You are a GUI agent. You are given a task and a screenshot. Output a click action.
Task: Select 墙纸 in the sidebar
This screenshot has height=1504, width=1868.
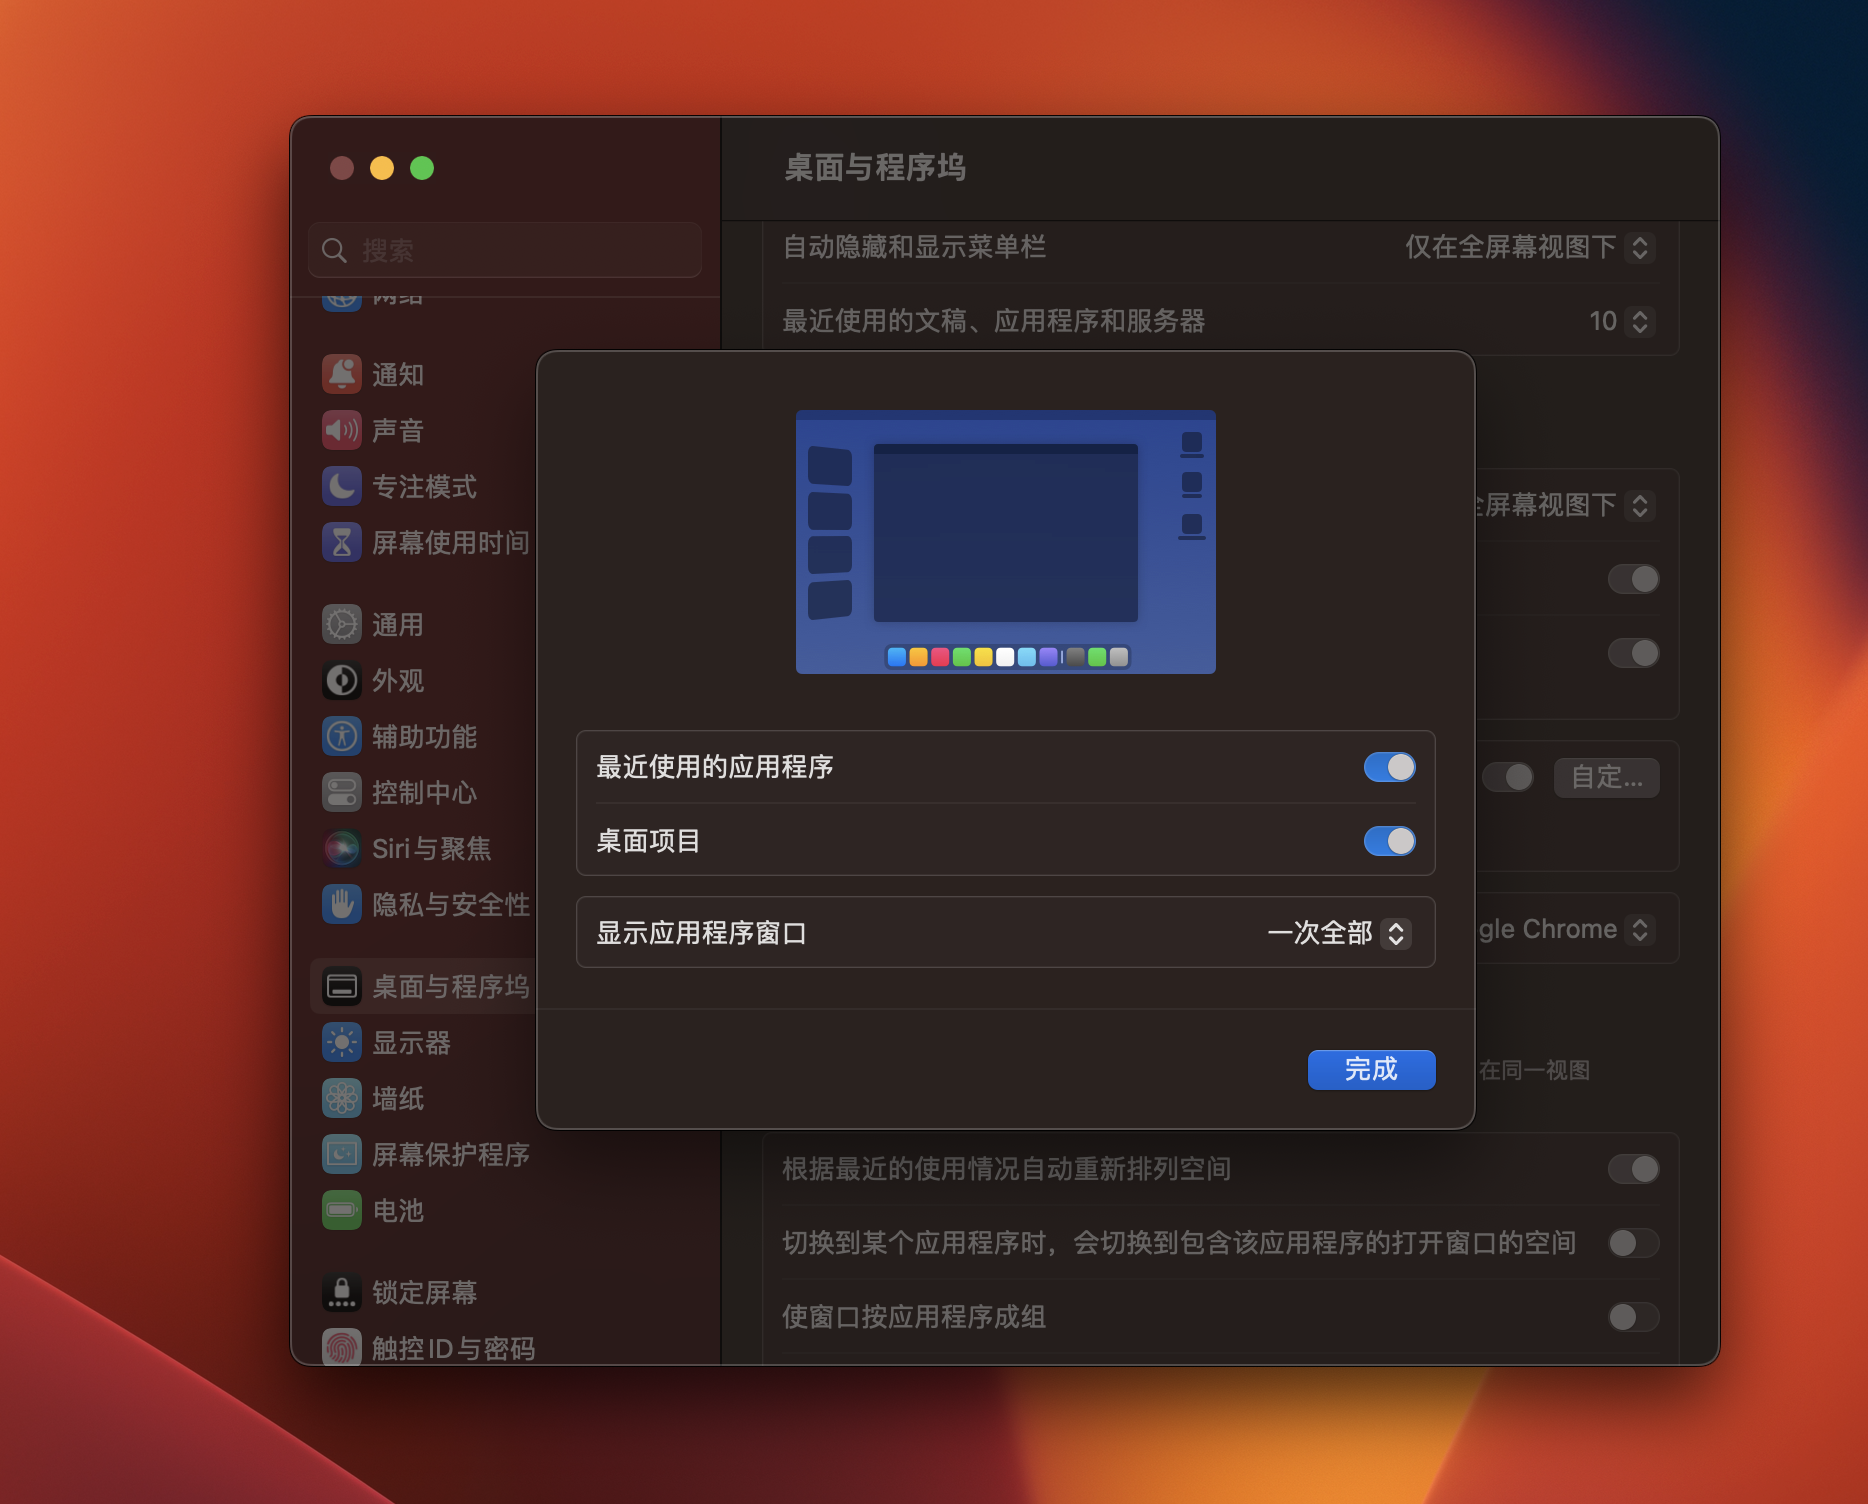tap(398, 1098)
